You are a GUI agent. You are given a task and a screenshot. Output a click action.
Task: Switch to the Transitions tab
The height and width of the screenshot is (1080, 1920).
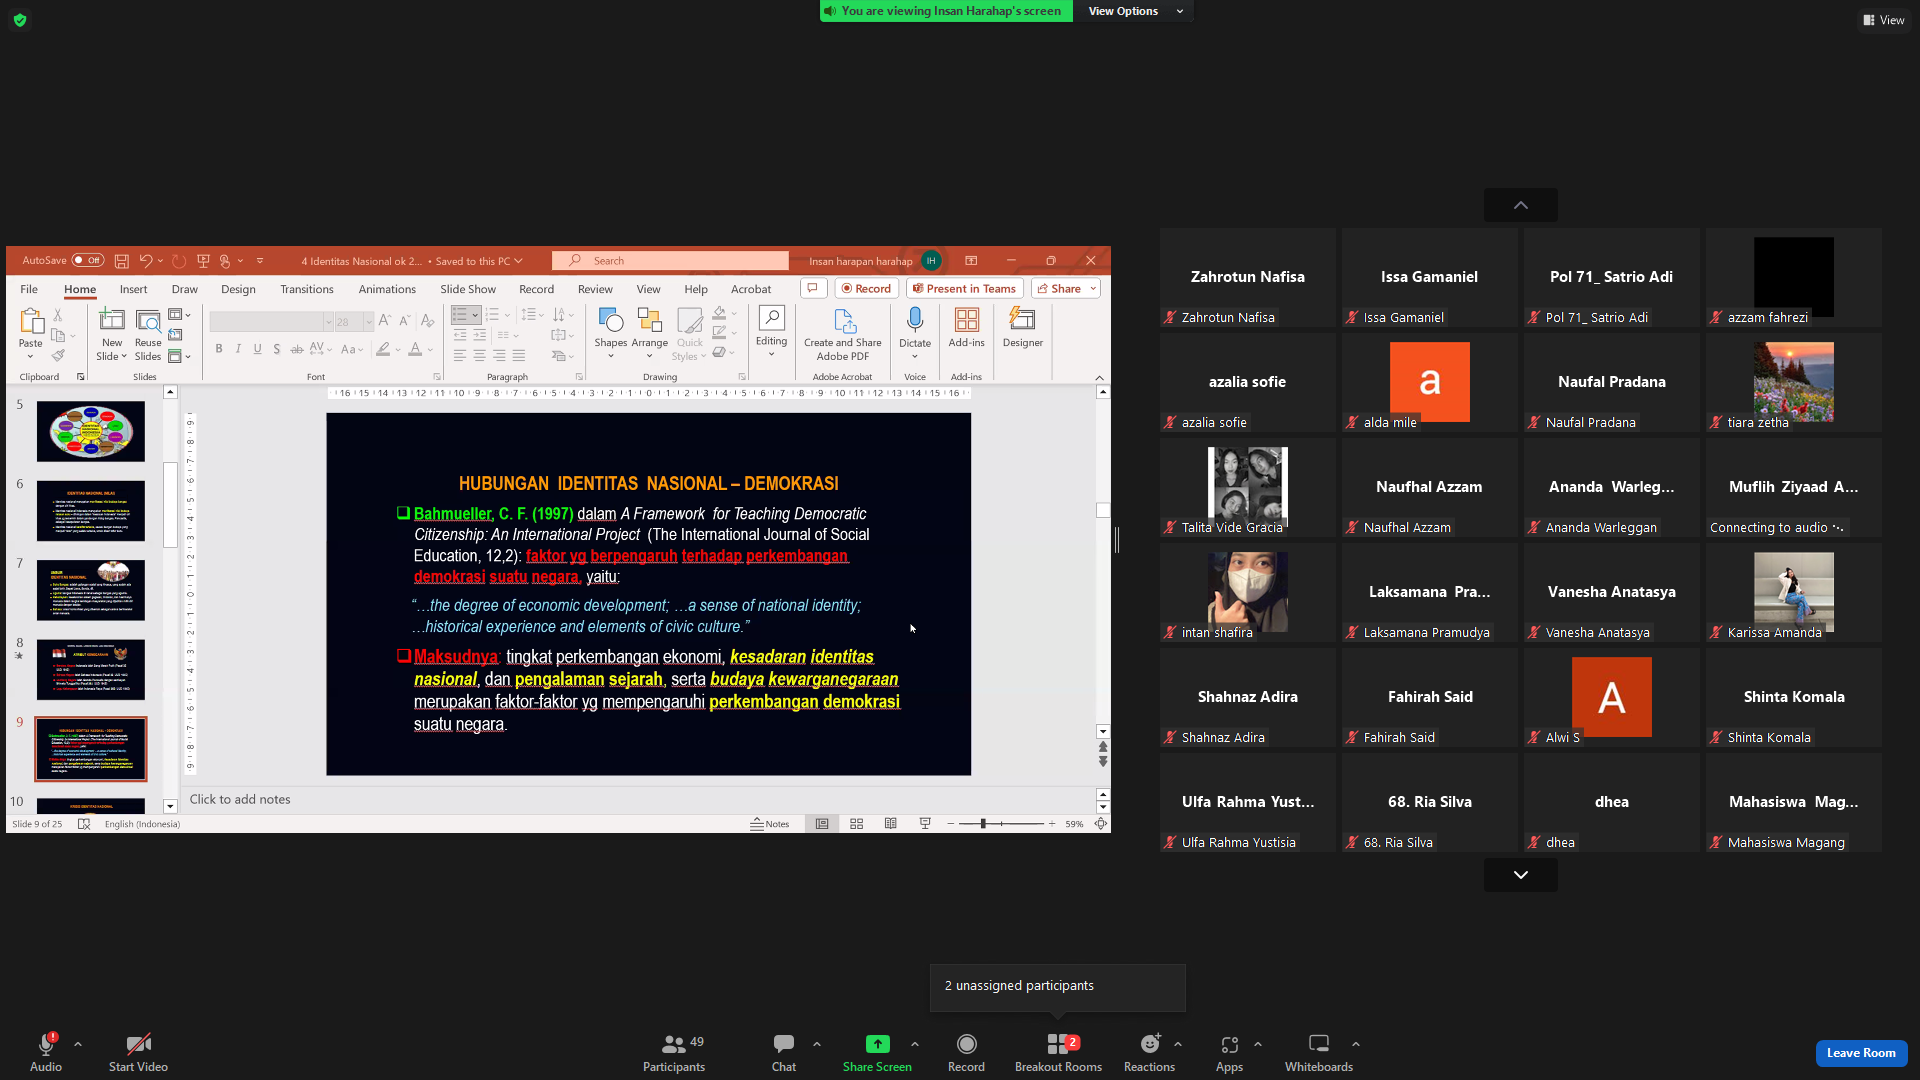tap(307, 289)
